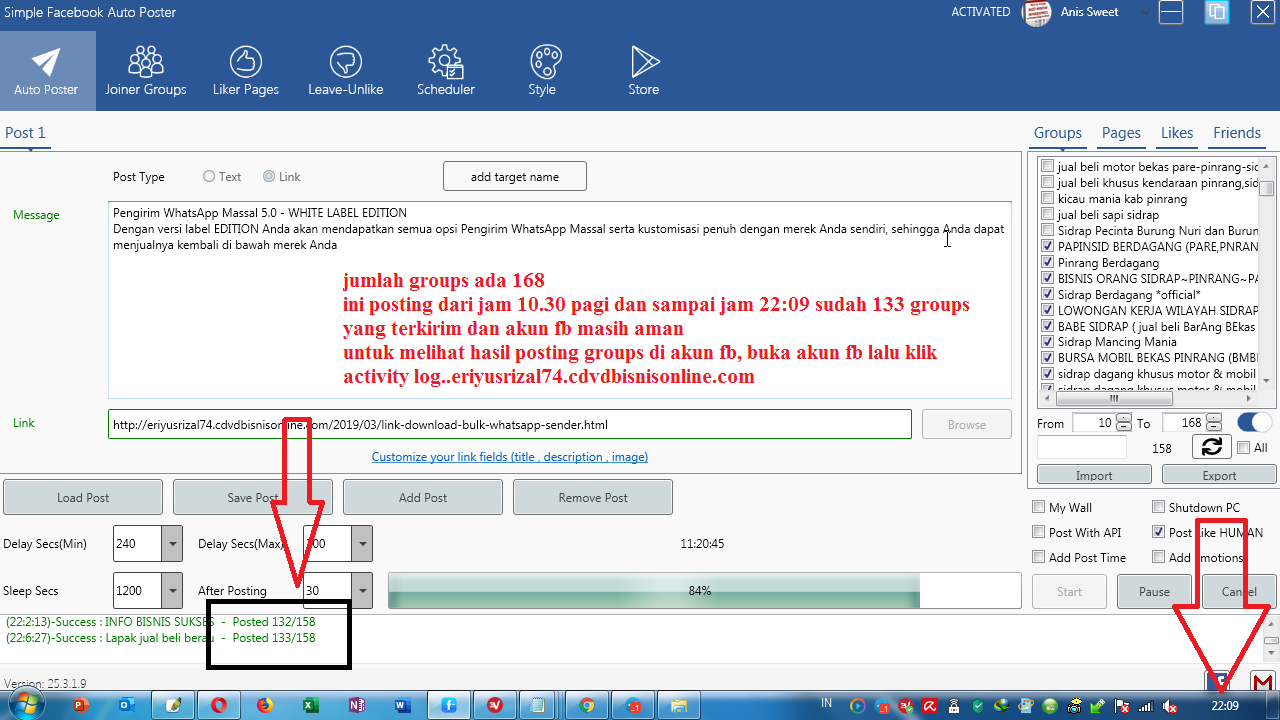This screenshot has width=1280, height=720.
Task: Click the Remove Post button
Action: coord(593,497)
